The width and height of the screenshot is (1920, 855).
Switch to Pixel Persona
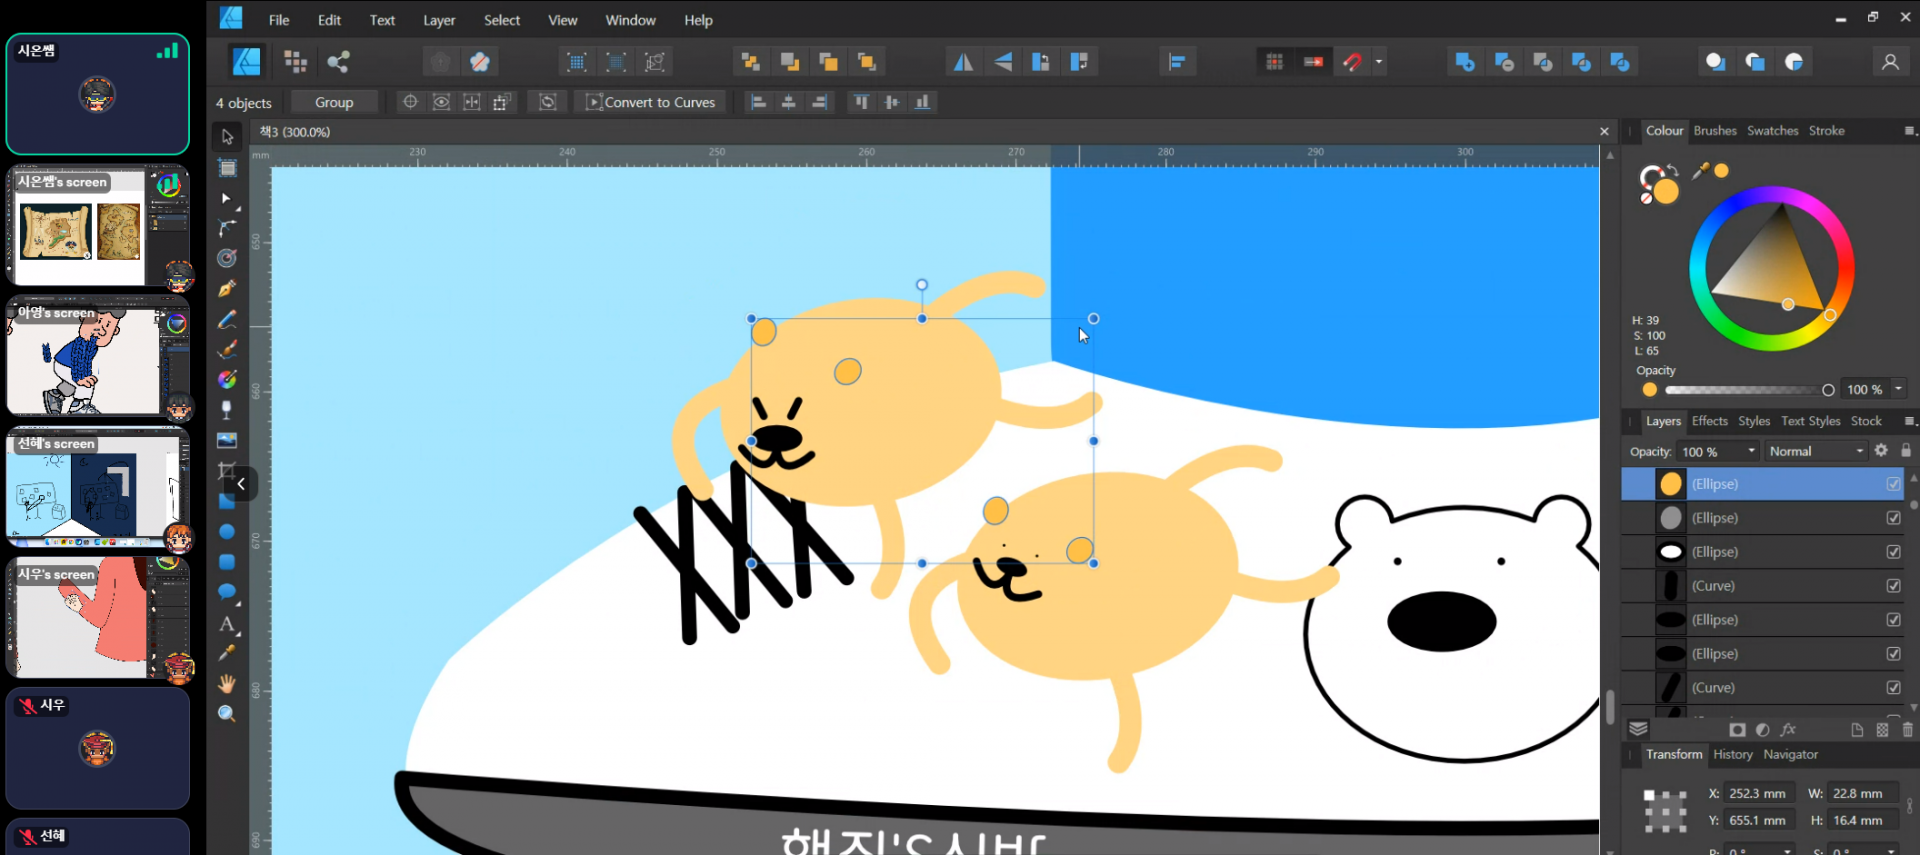tap(295, 62)
